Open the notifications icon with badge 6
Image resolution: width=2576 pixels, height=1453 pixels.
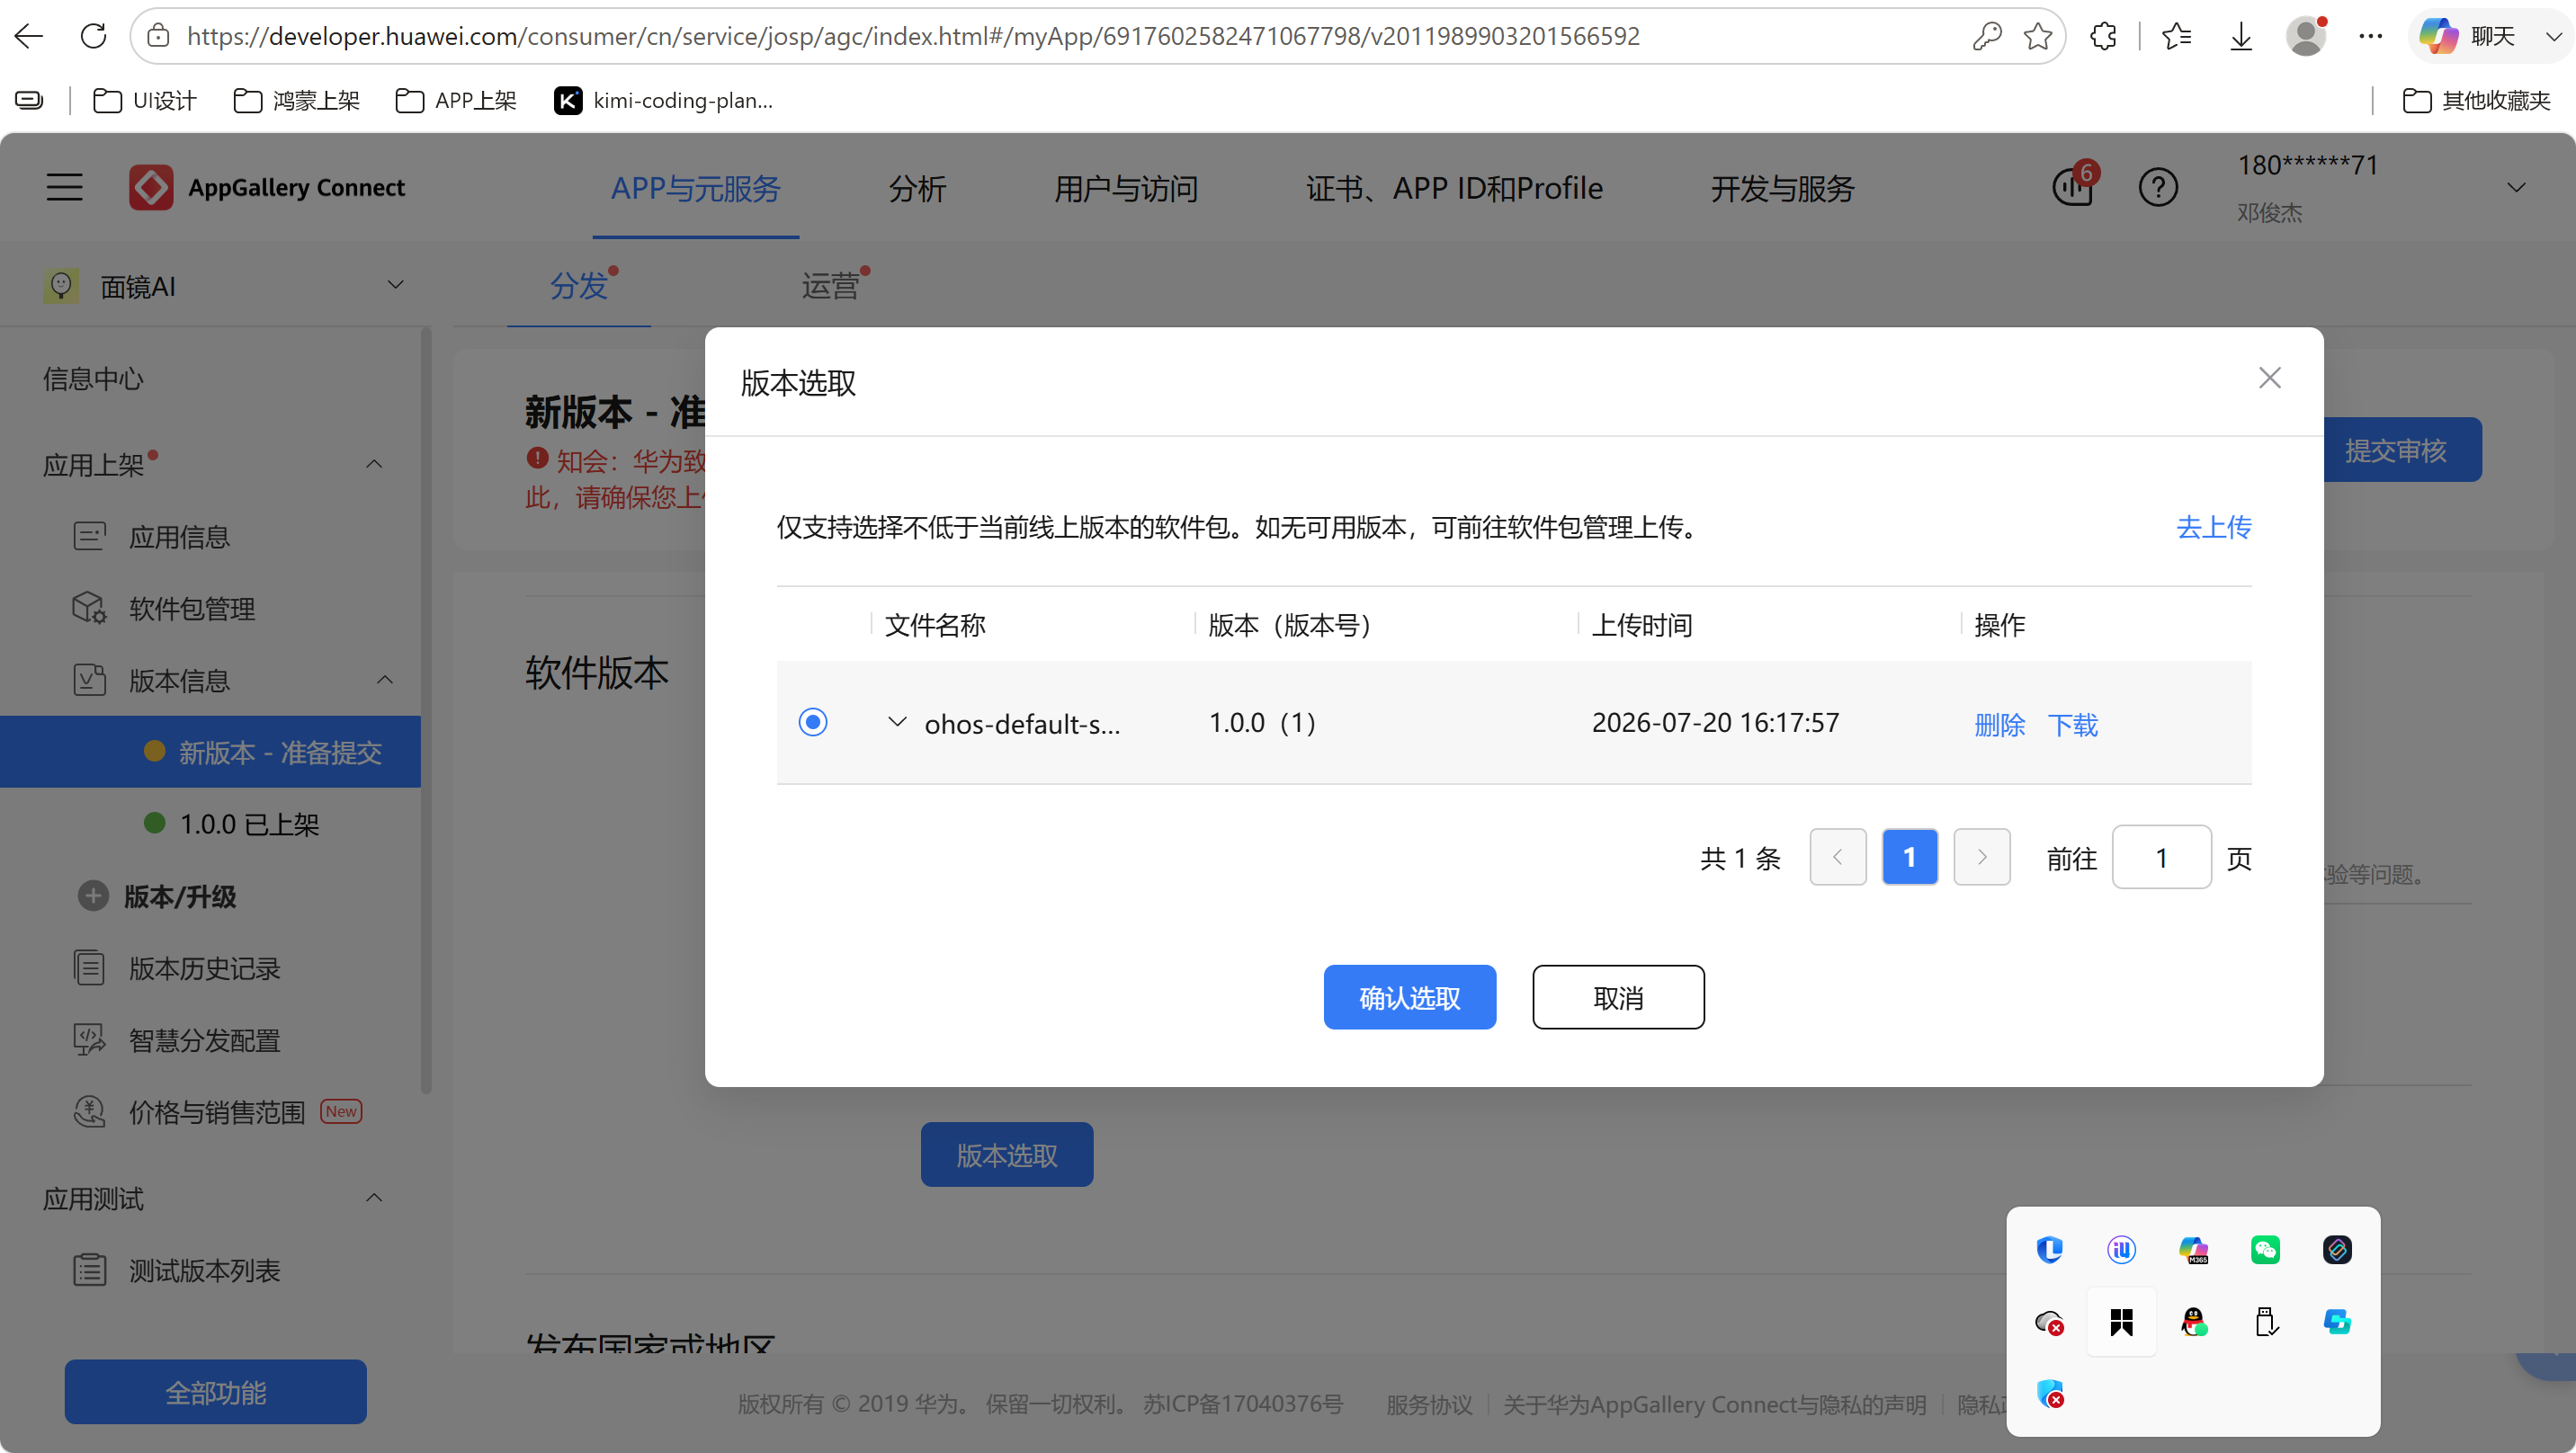click(2073, 186)
